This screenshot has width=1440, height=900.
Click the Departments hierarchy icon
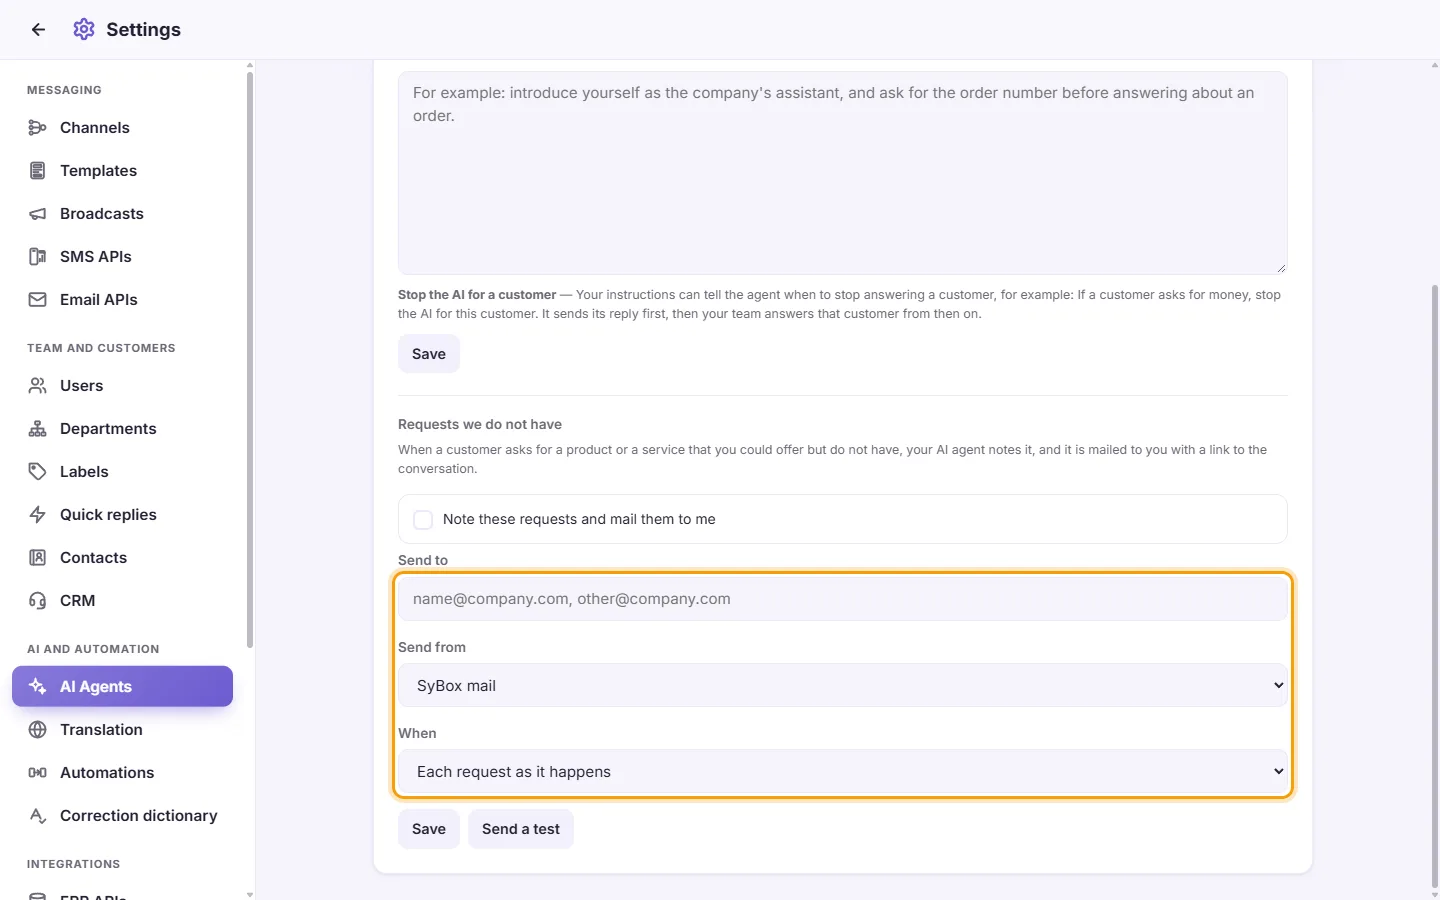click(x=38, y=429)
